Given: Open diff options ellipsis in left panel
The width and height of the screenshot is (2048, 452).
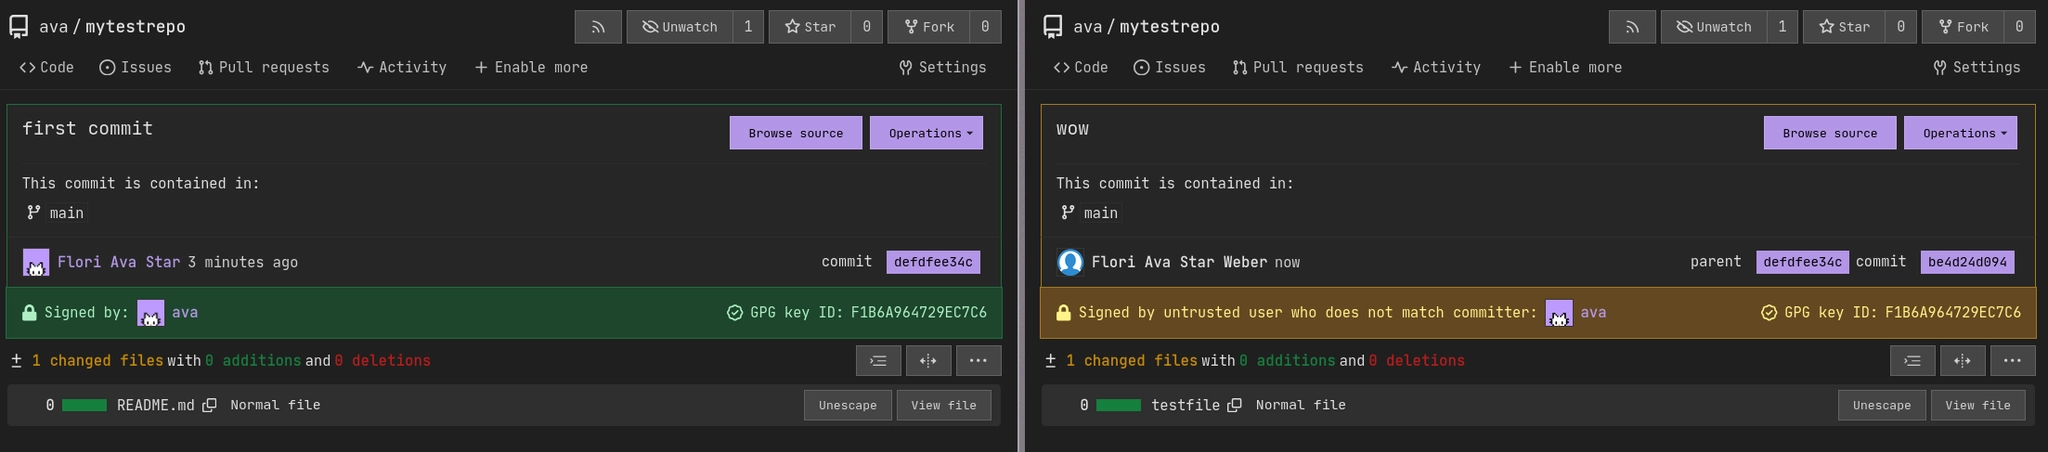Looking at the screenshot, I should [x=978, y=361].
